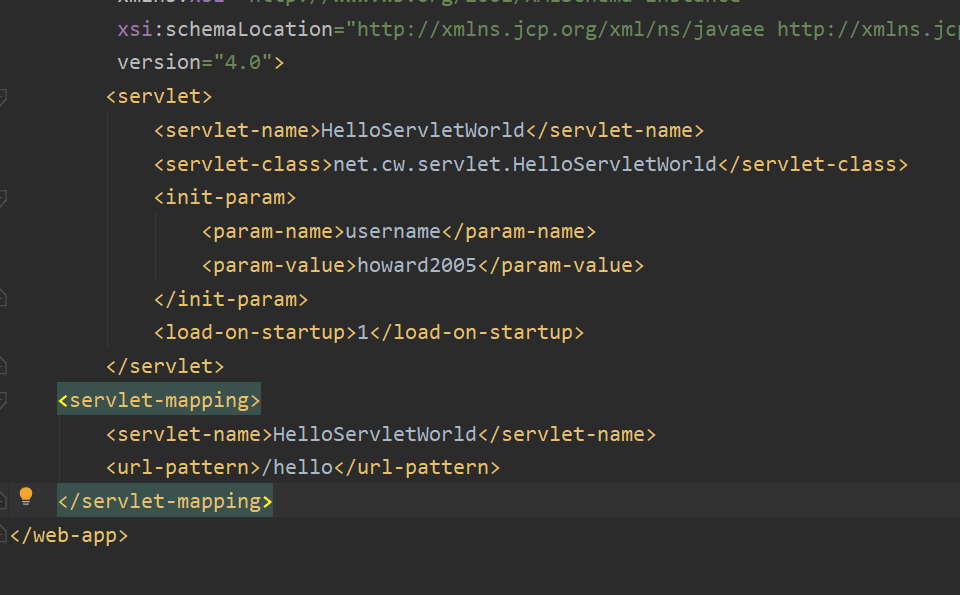Click the net.cw.servlet.HelloServletWorld class name
960x595 pixels.
[525, 164]
